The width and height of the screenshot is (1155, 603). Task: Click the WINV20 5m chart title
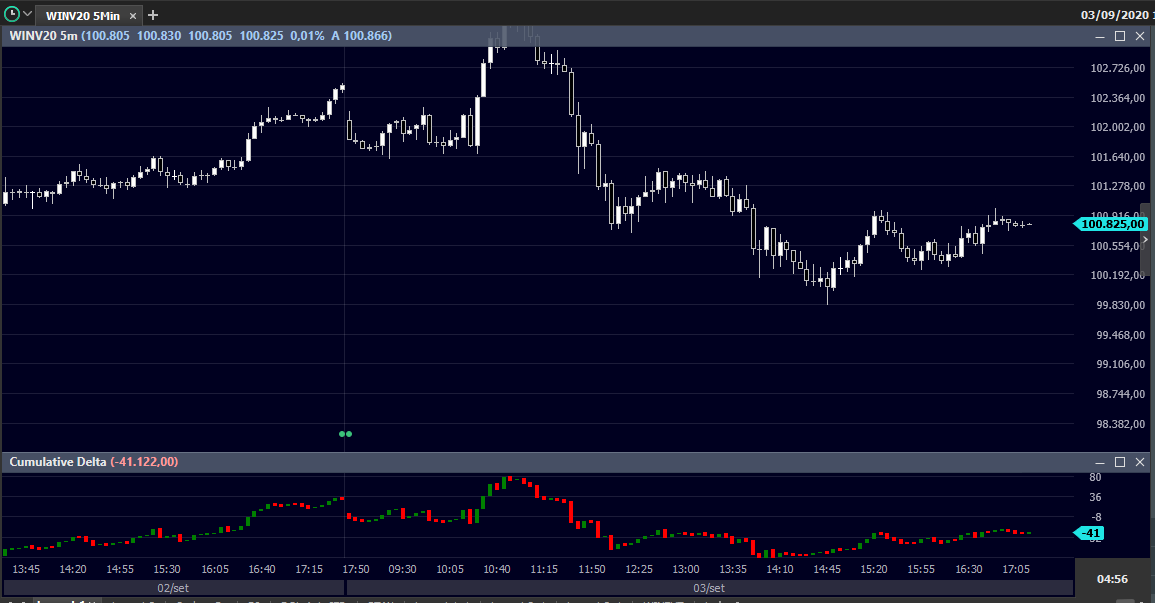[43, 35]
